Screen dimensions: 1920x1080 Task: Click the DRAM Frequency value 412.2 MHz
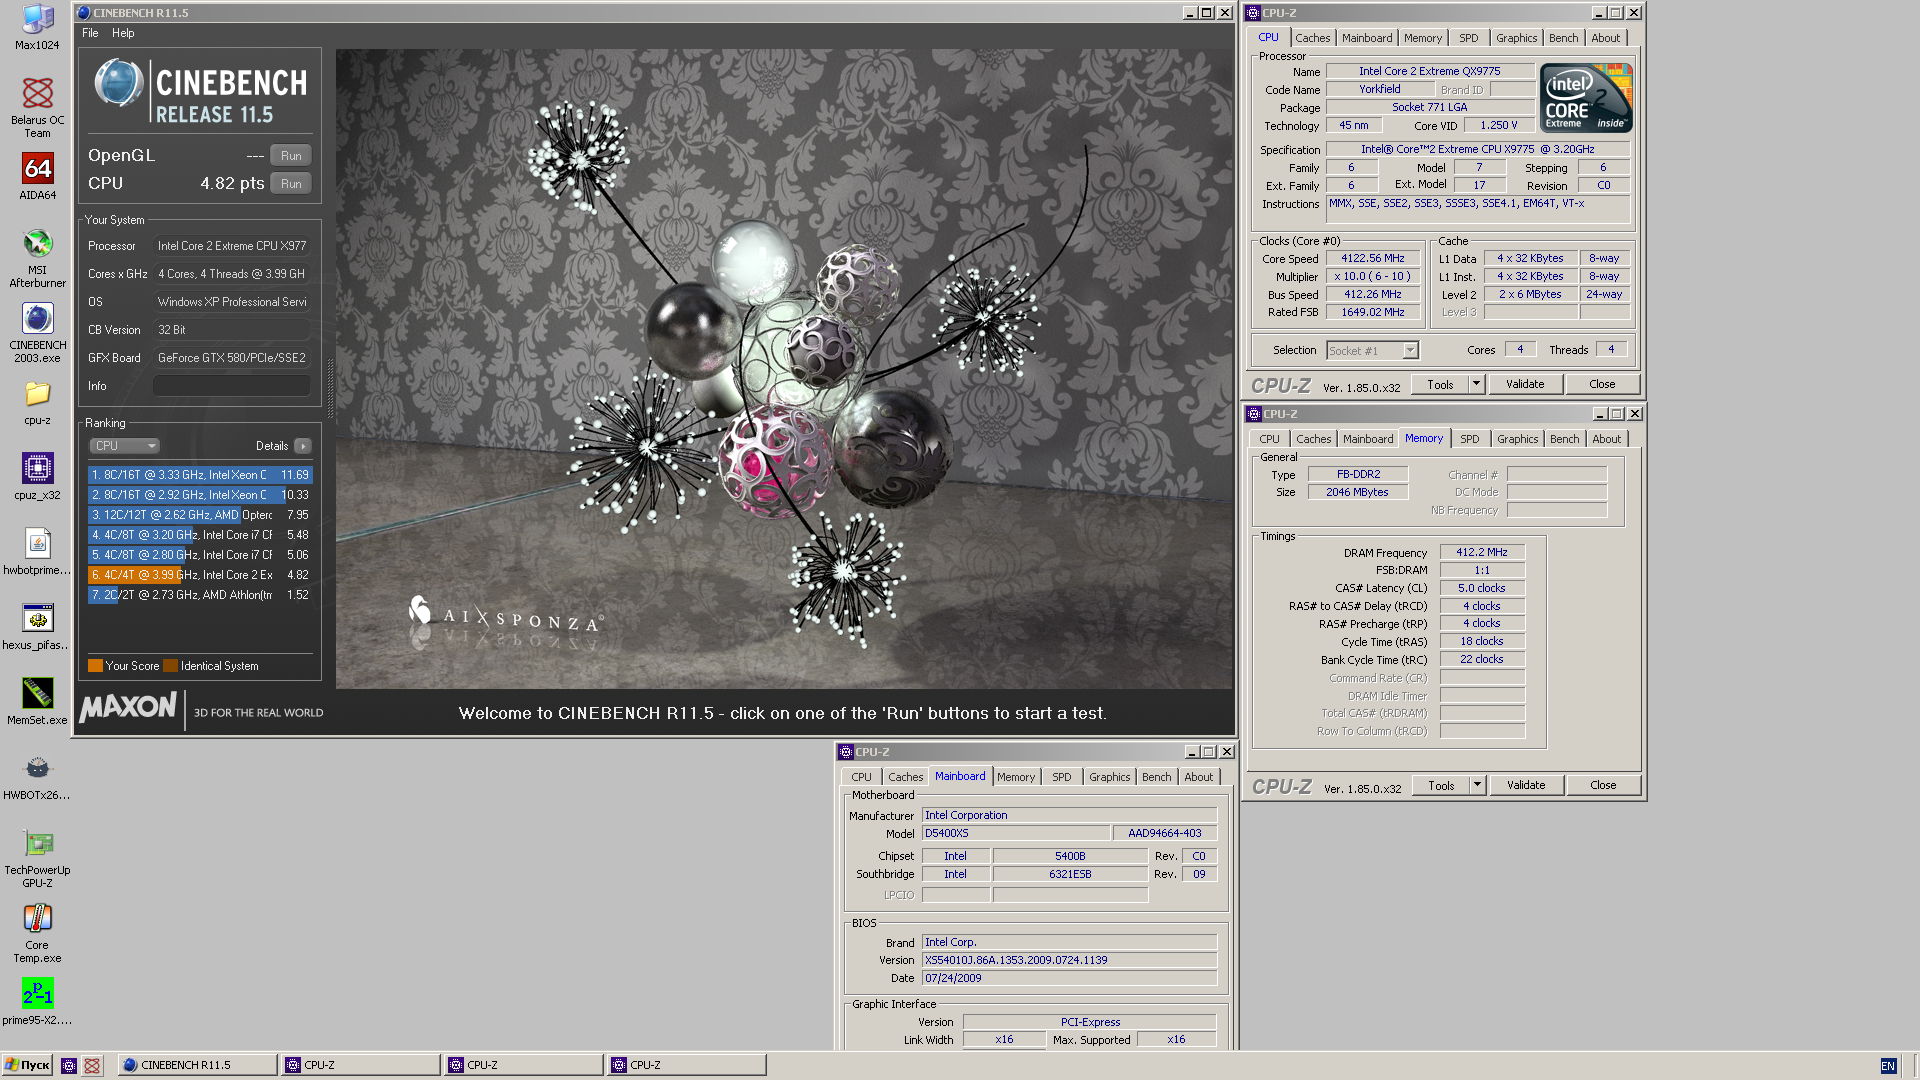point(1482,552)
